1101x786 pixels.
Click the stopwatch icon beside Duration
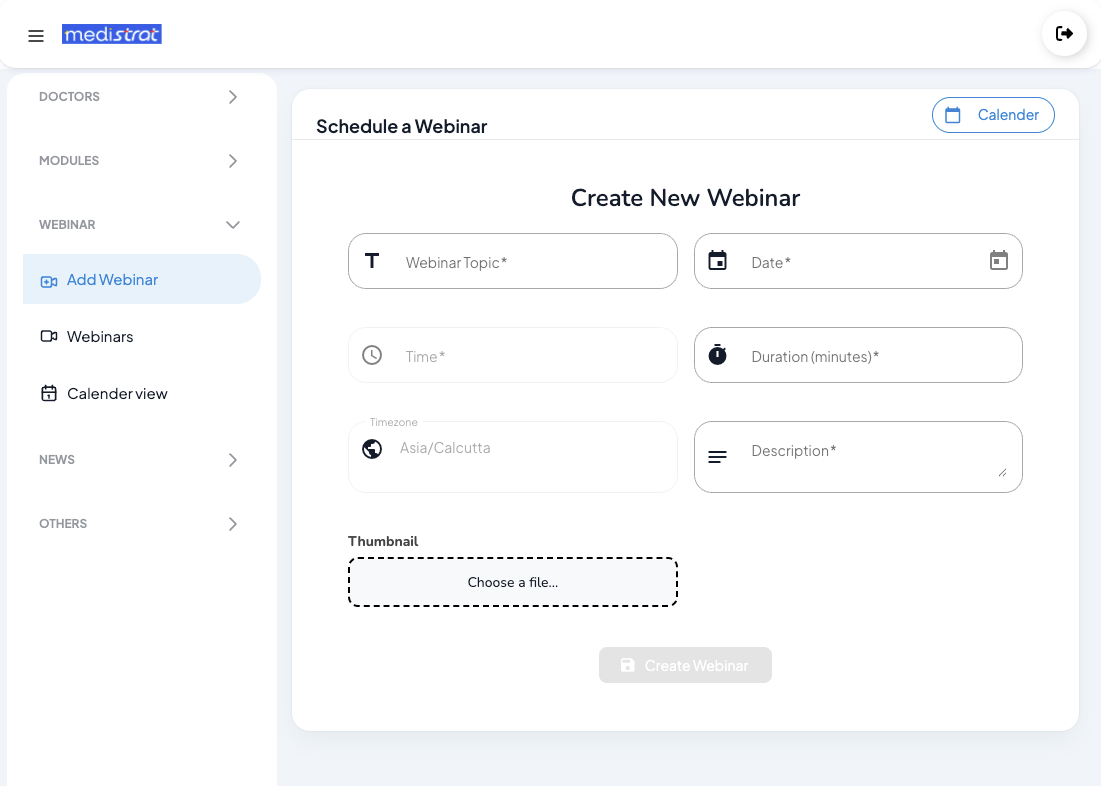(x=717, y=355)
